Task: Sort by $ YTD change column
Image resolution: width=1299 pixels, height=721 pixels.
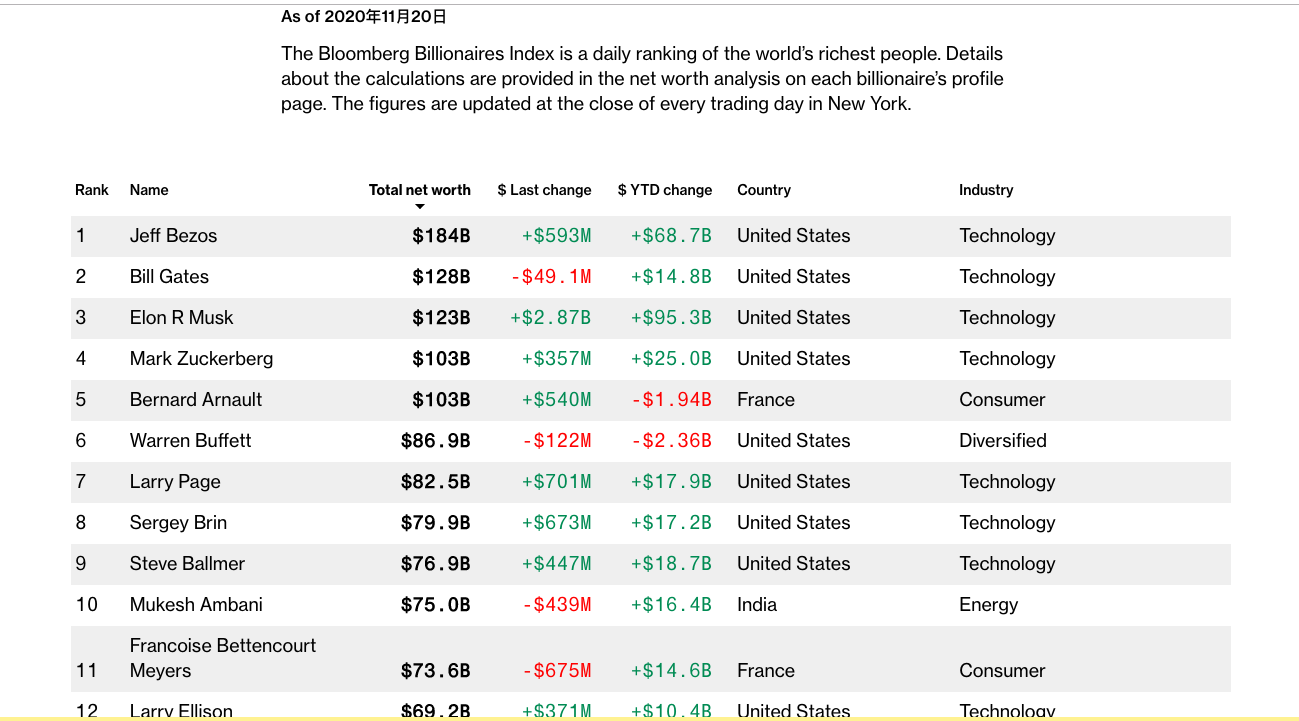Action: pos(665,190)
